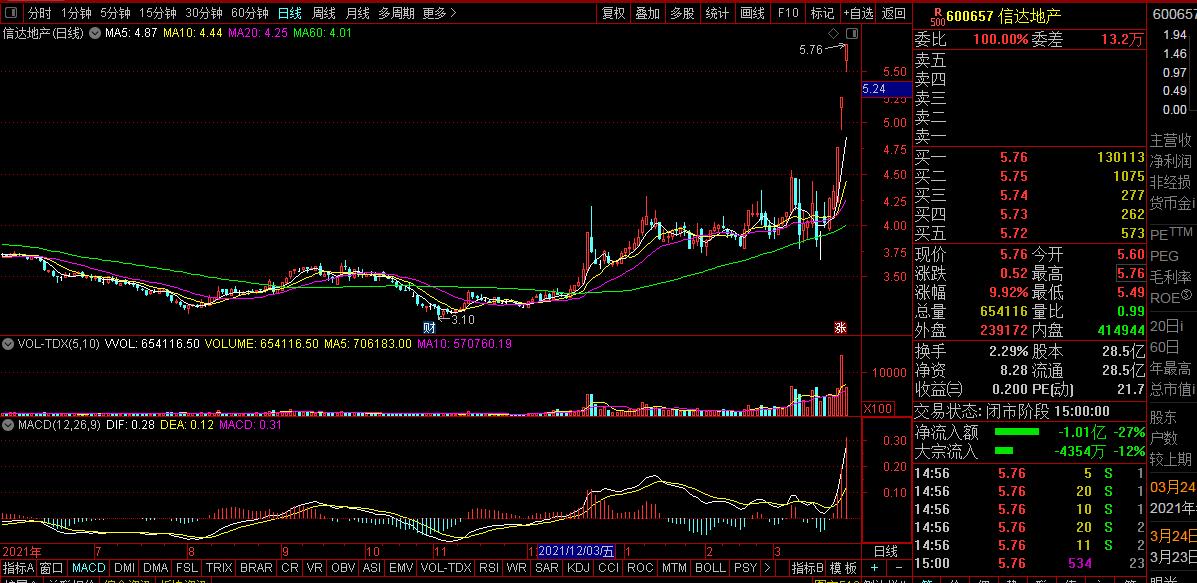Open the 多周期 multi-period view

pos(396,13)
